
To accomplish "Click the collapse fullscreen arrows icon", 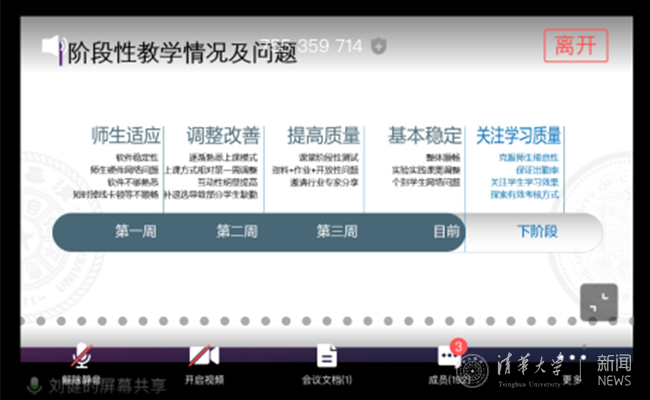I will coord(599,302).
